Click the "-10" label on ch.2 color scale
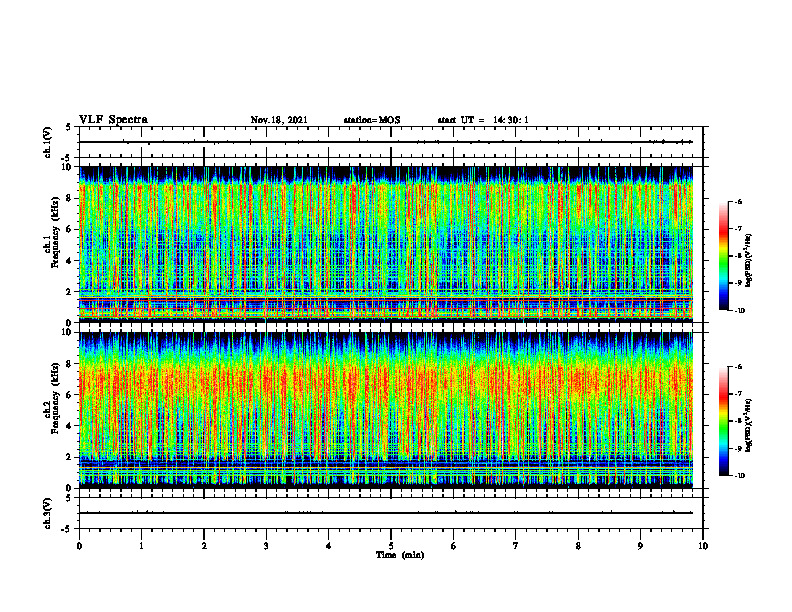The image size is (792, 612). point(740,476)
